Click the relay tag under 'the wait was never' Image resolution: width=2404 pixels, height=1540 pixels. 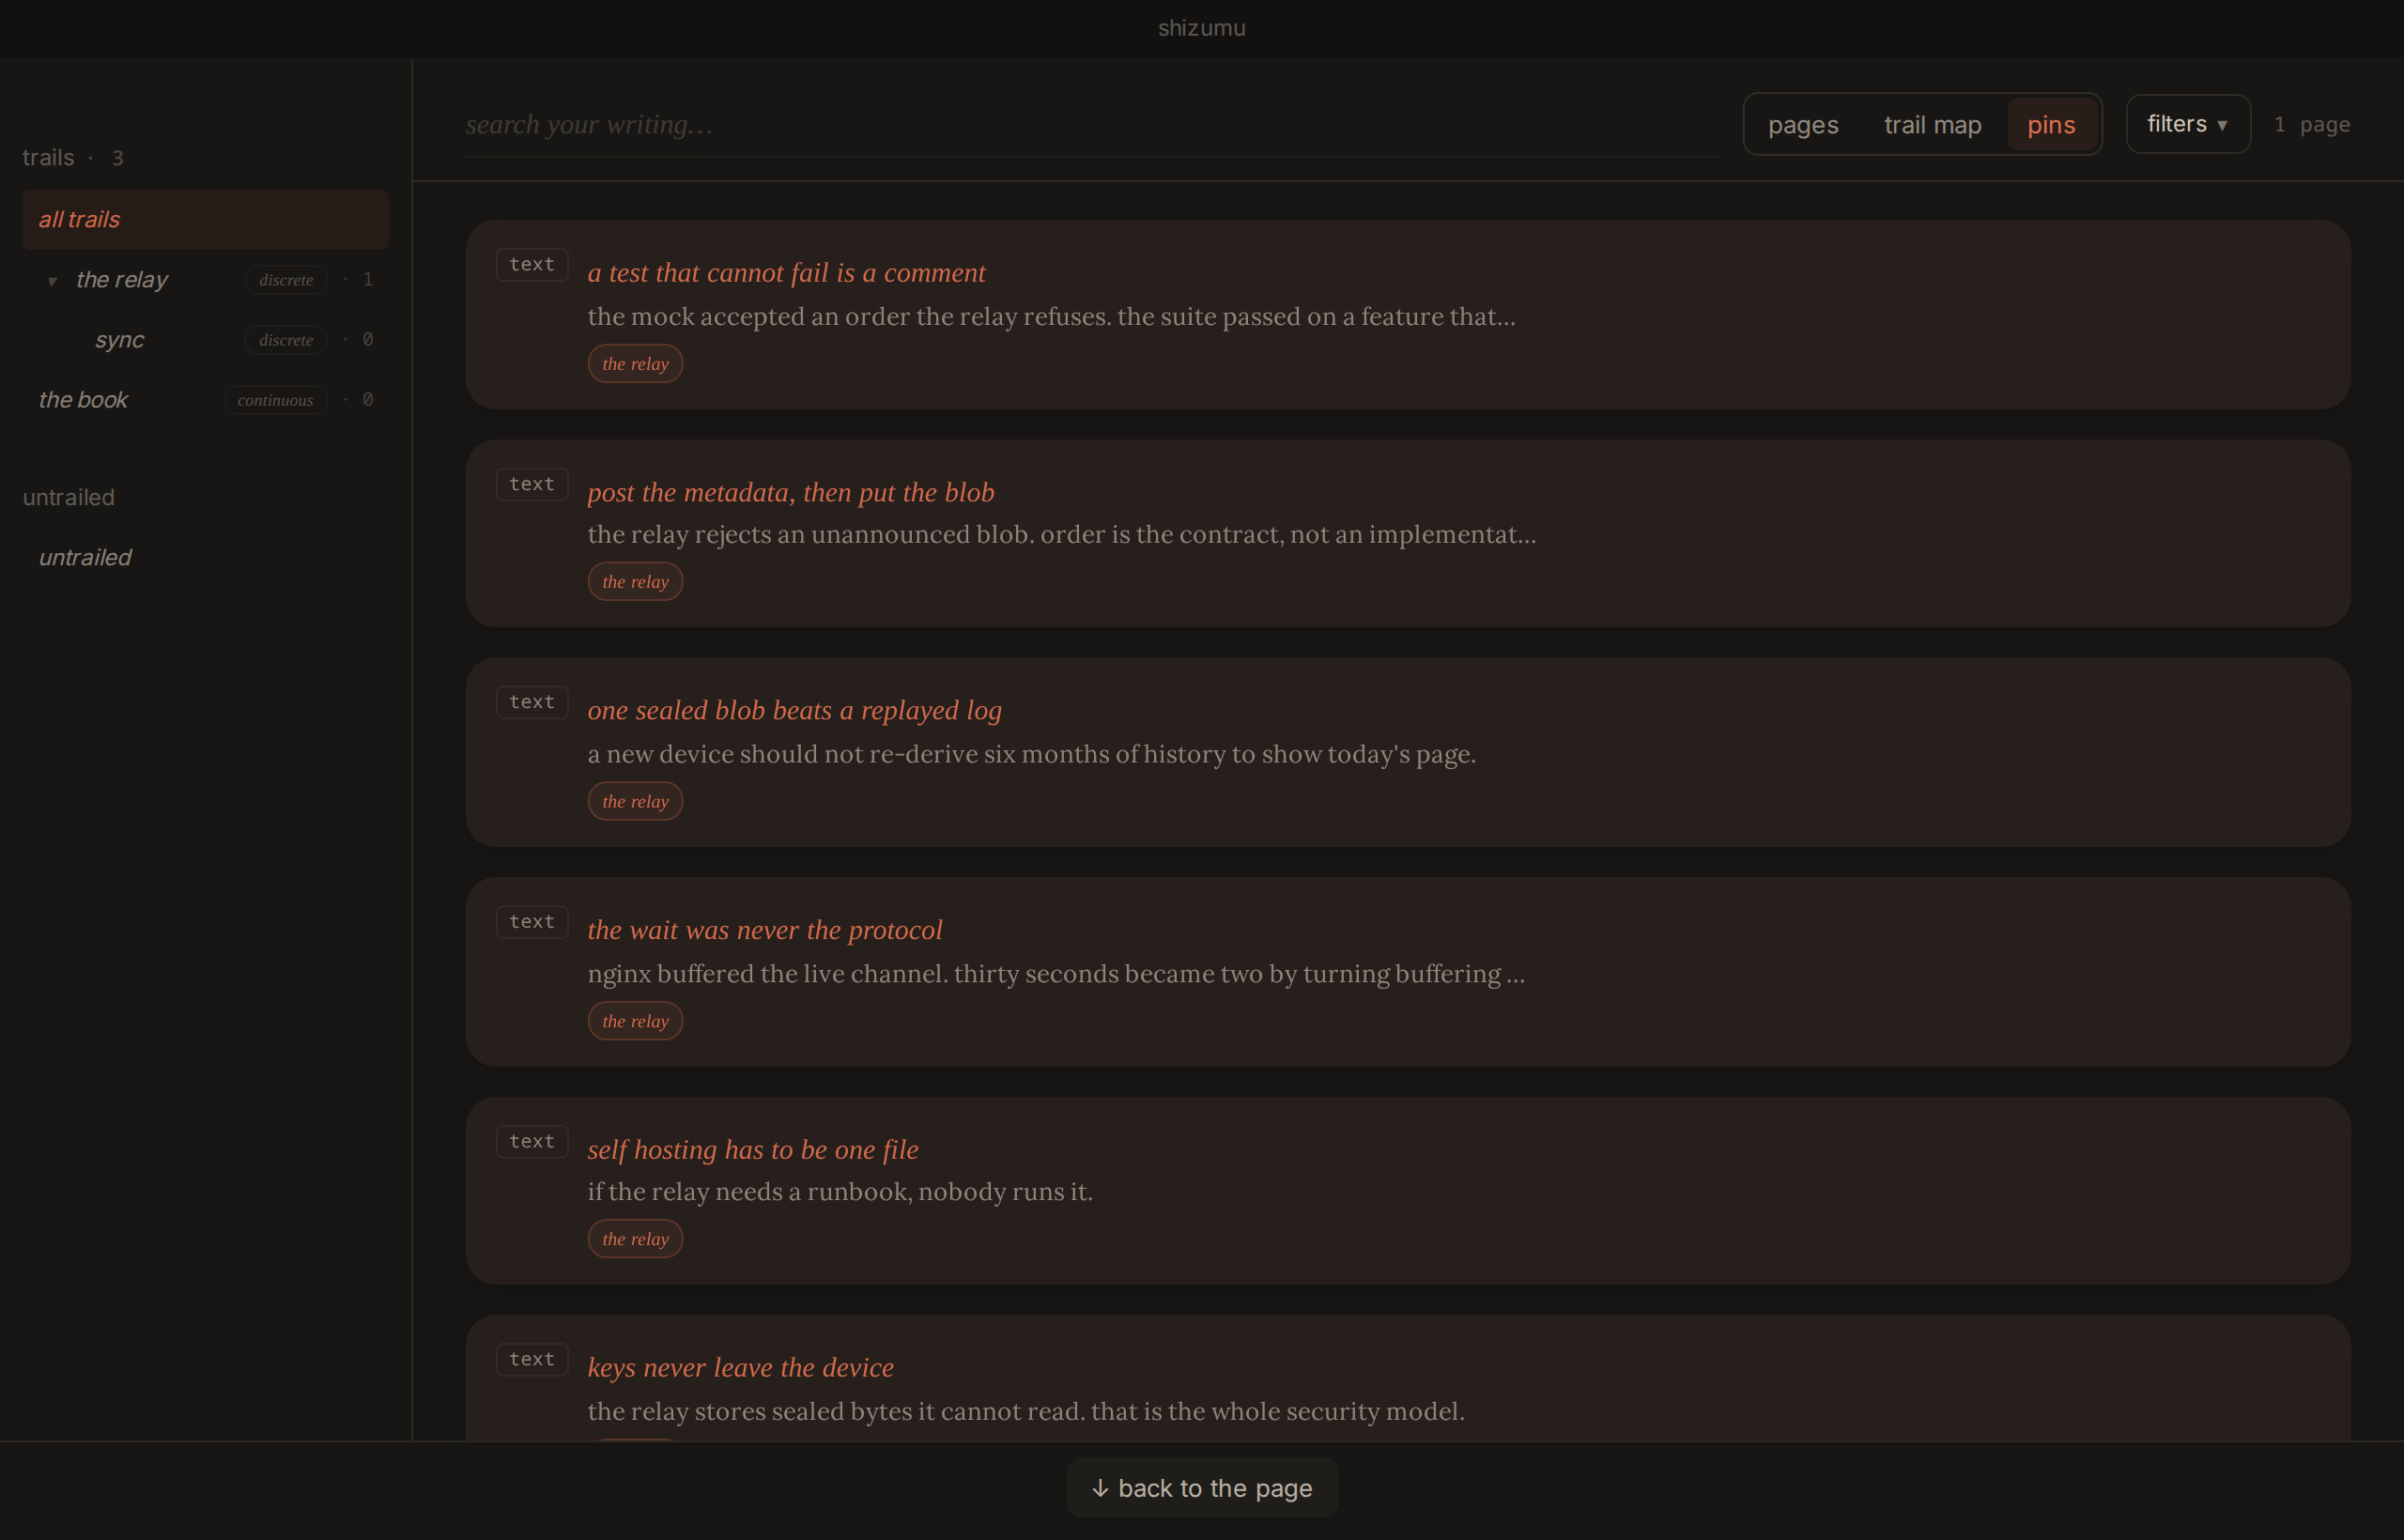point(635,1022)
